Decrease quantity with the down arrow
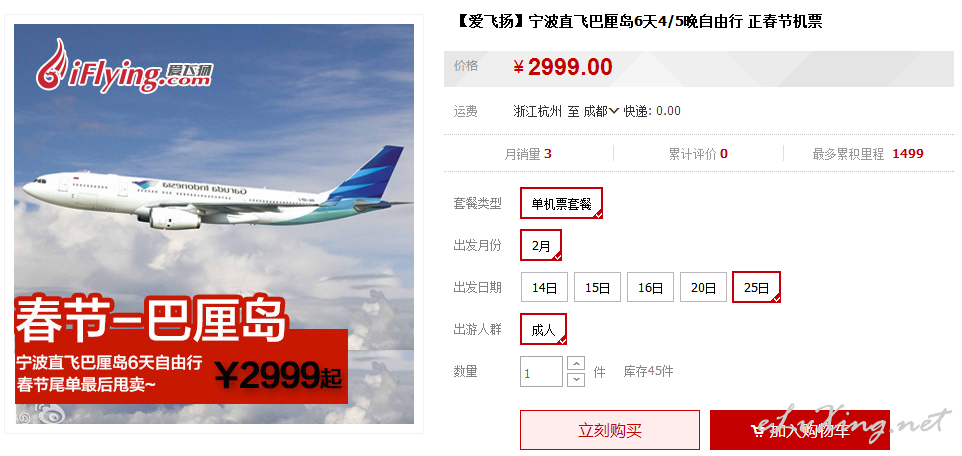The height and width of the screenshot is (456, 962). pyautogui.click(x=576, y=379)
